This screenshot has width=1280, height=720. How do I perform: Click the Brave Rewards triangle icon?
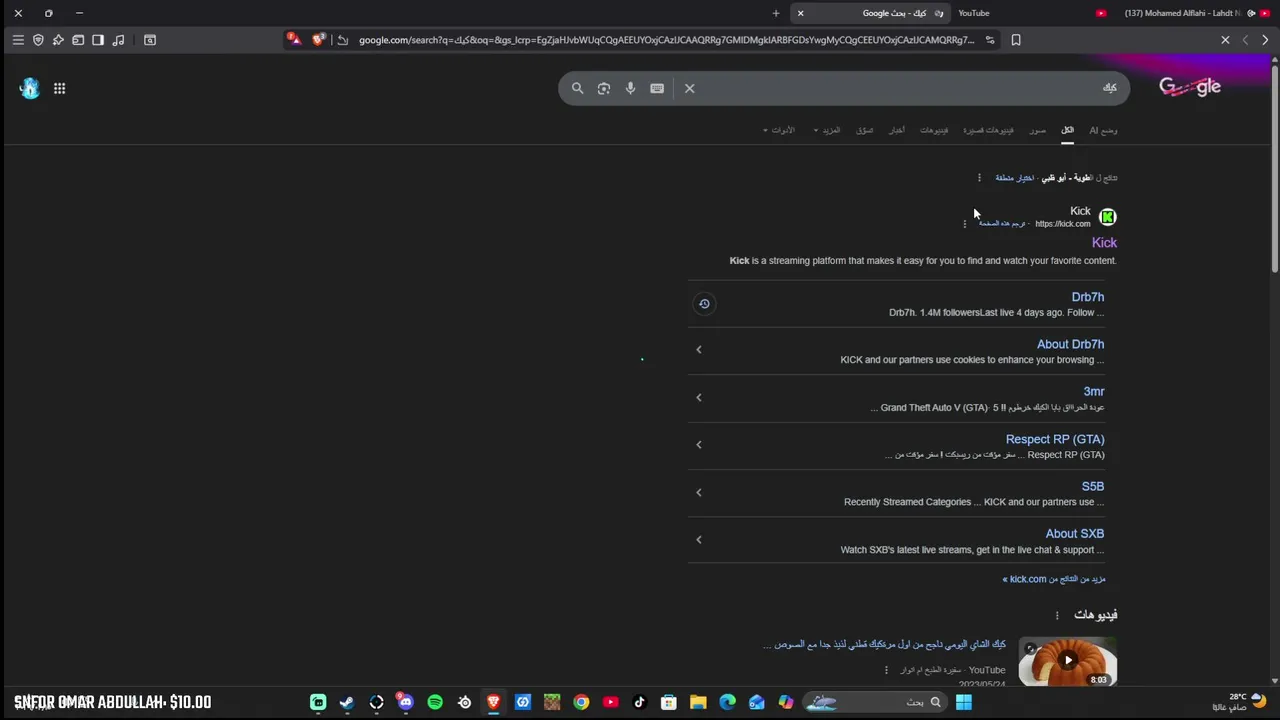(294, 40)
